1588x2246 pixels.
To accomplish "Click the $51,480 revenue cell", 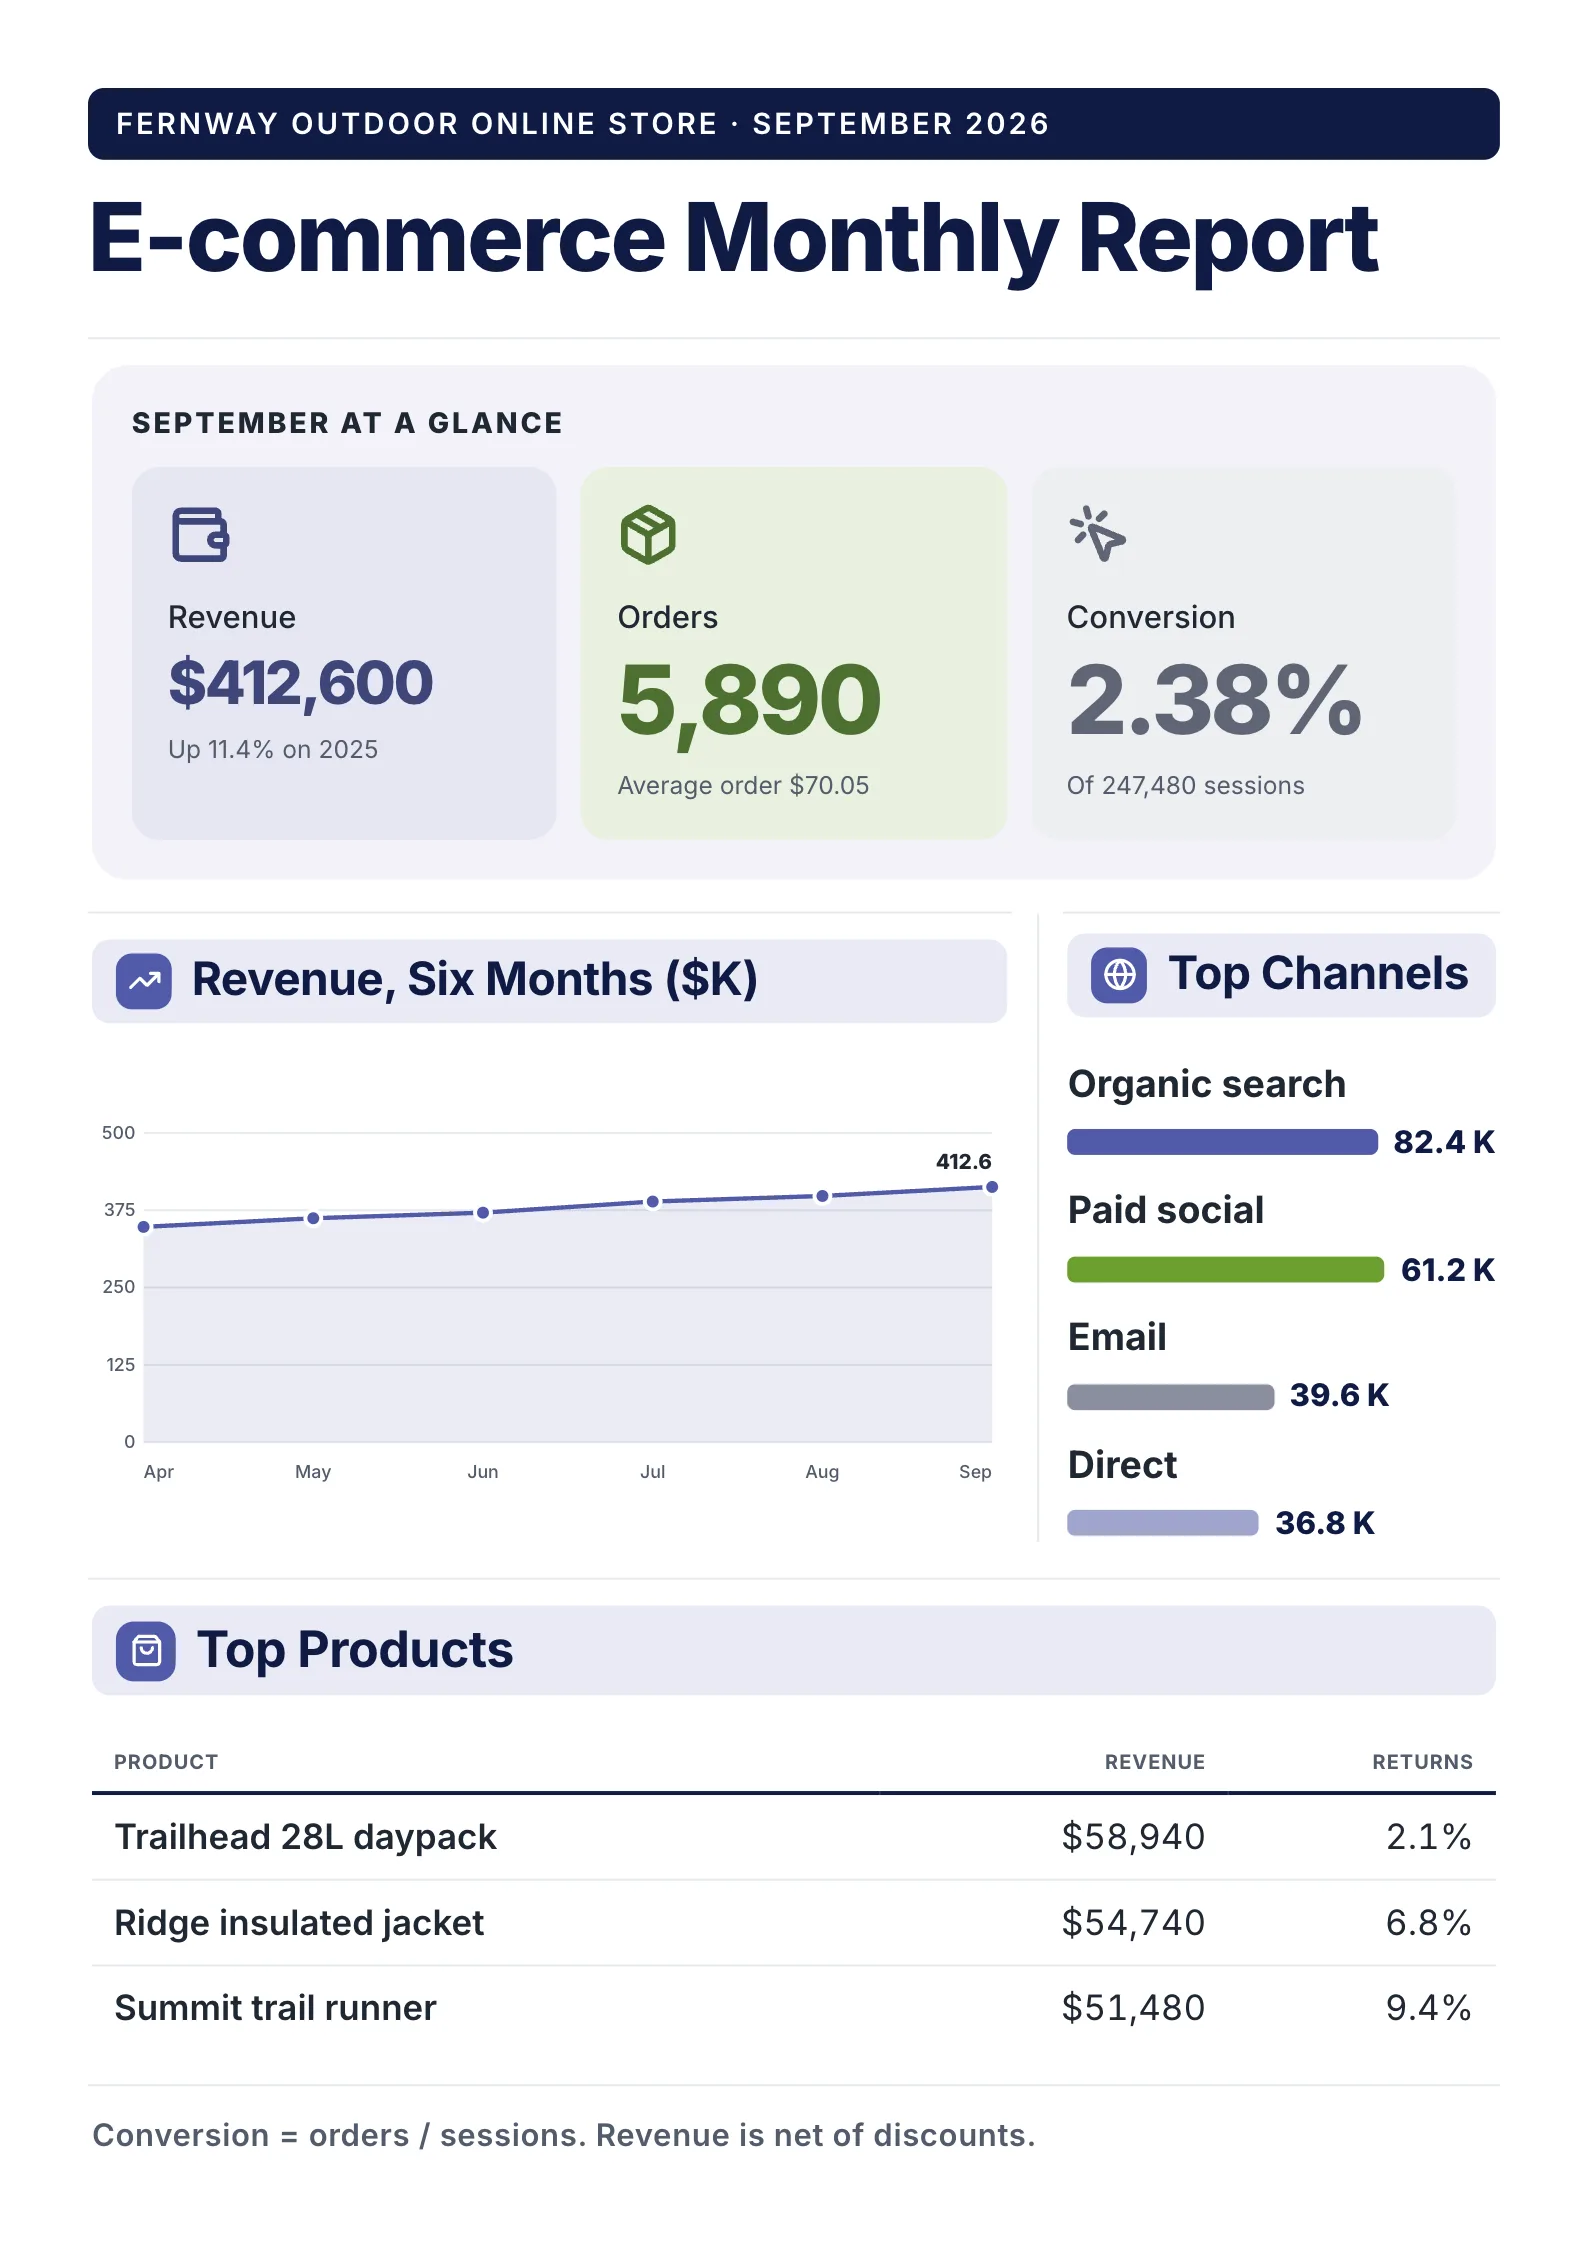I will point(1133,2008).
